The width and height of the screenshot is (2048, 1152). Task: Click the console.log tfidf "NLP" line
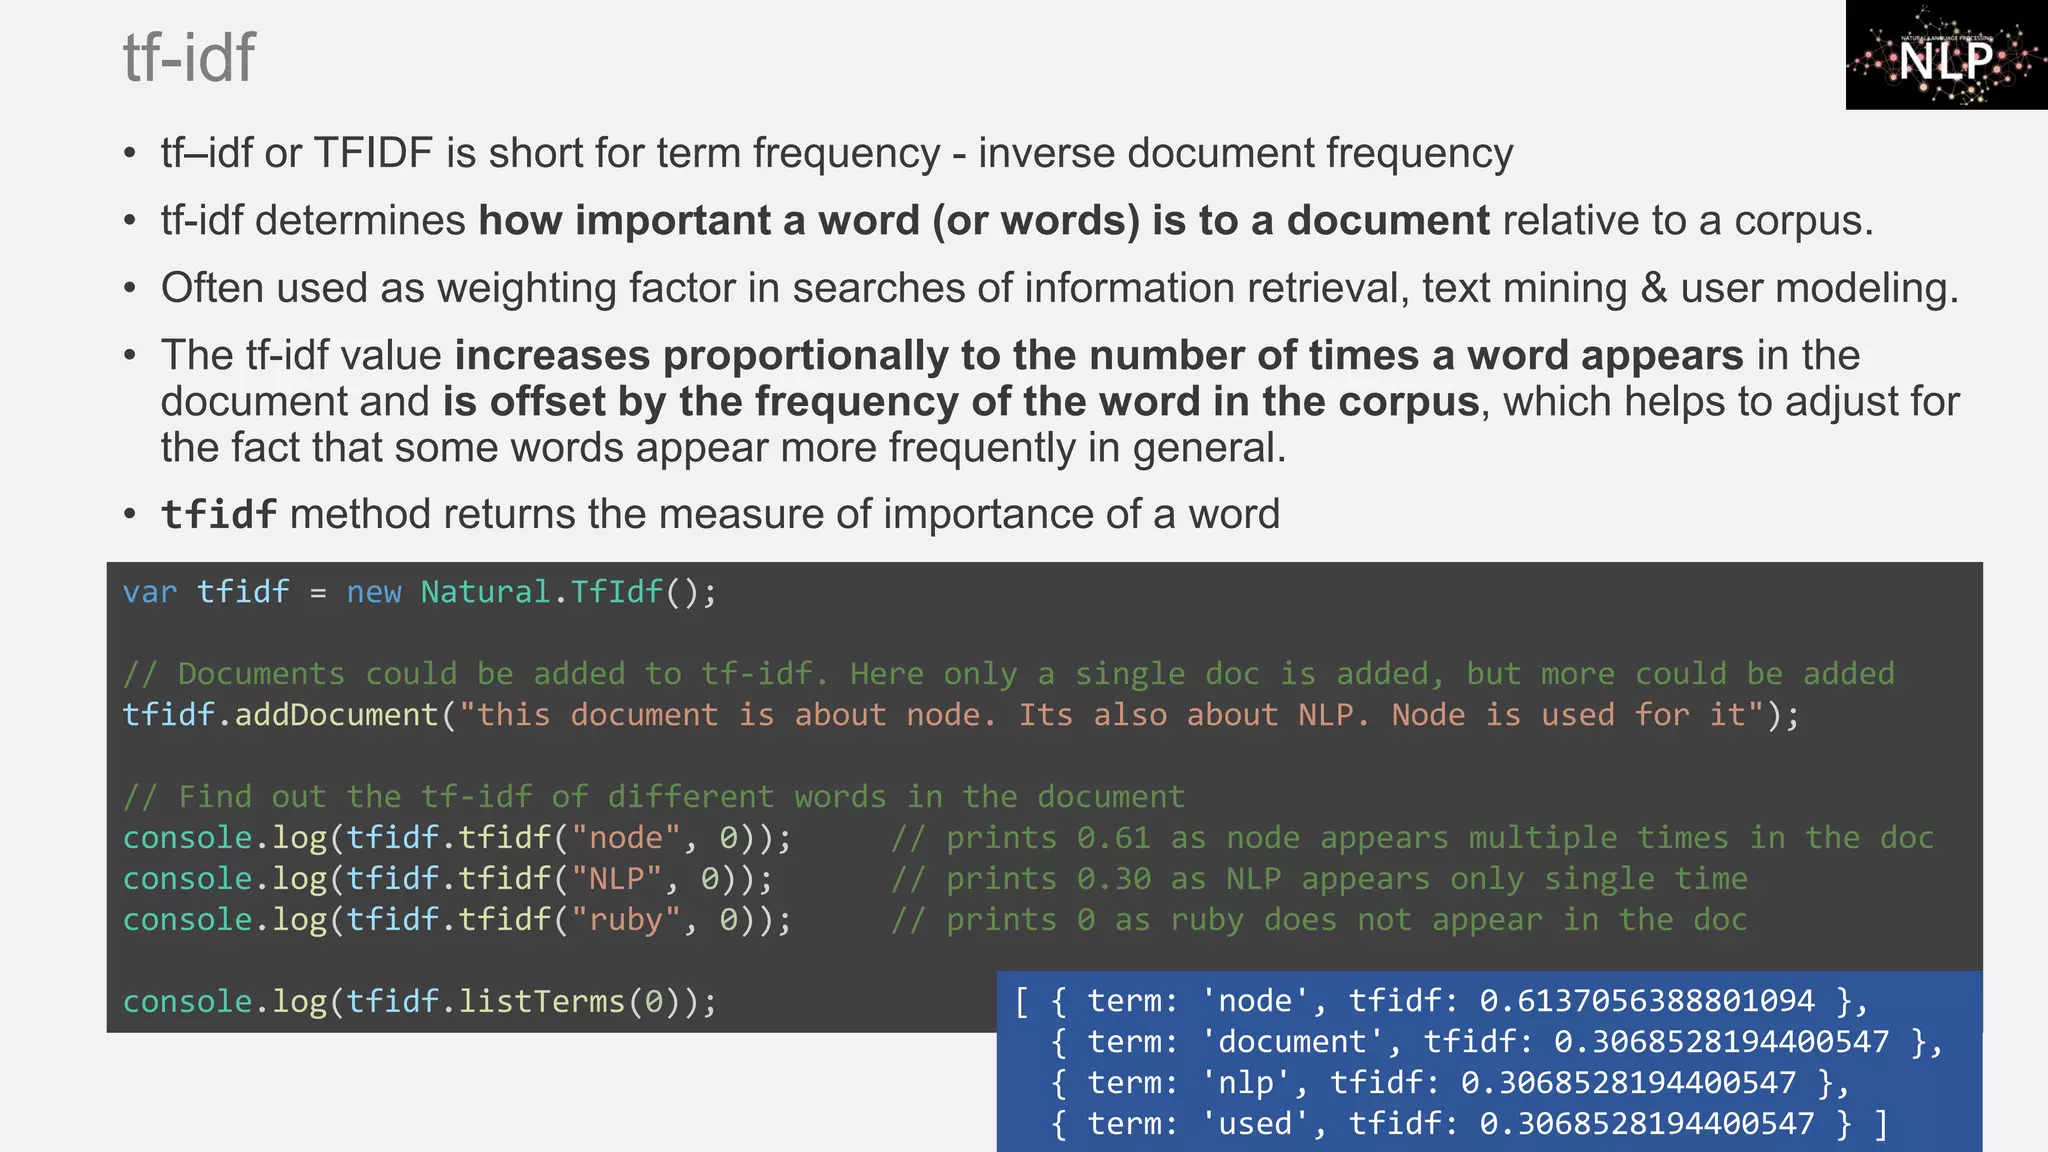point(447,879)
